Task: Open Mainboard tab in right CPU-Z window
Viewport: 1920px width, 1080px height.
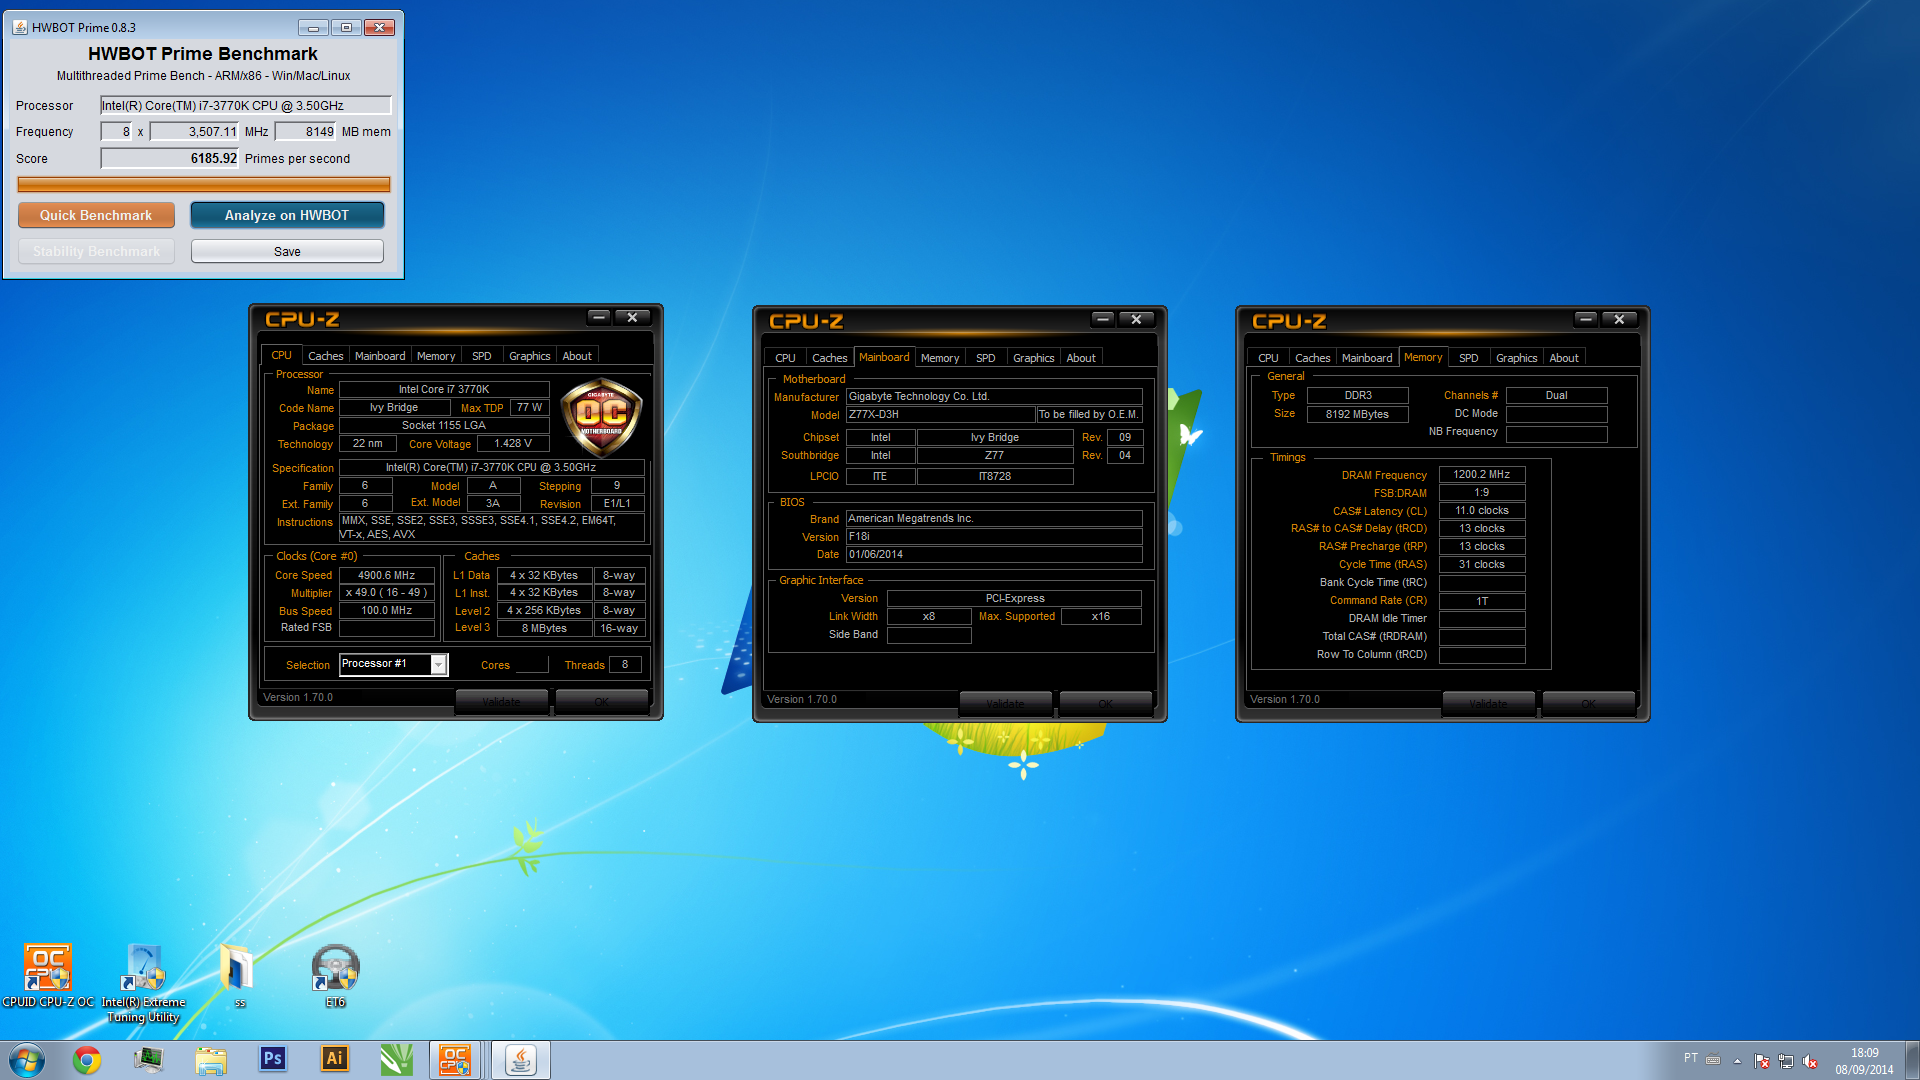Action: 1367,358
